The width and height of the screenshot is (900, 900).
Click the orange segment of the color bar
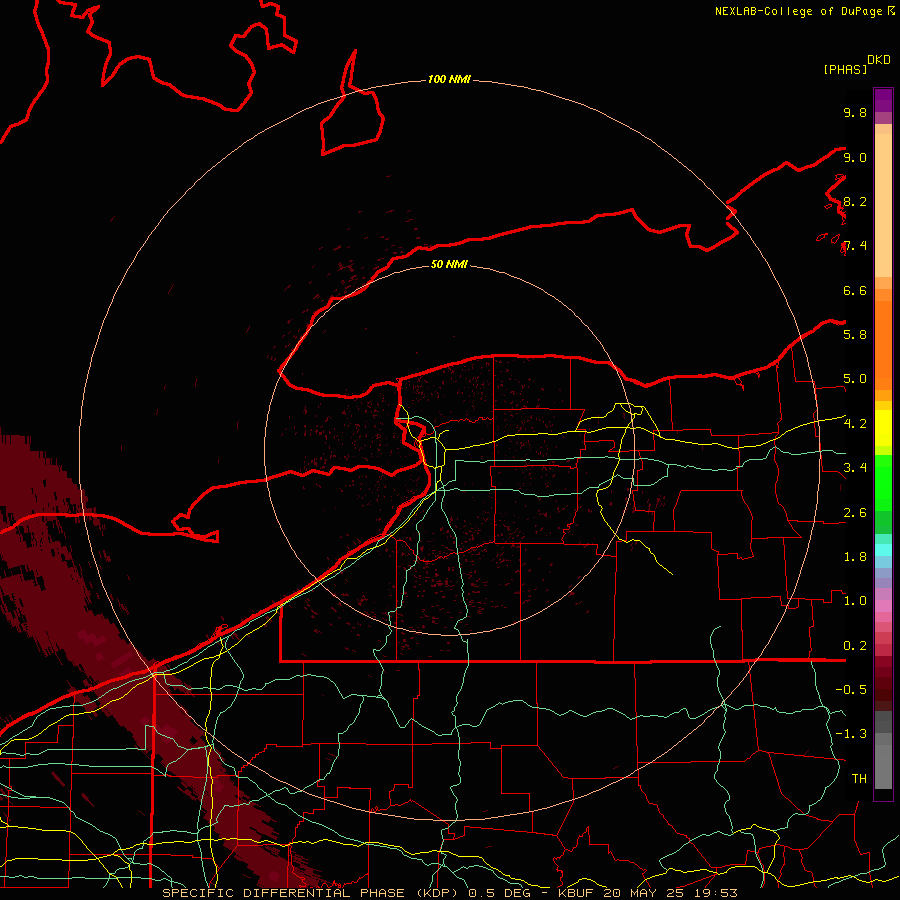pyautogui.click(x=883, y=344)
